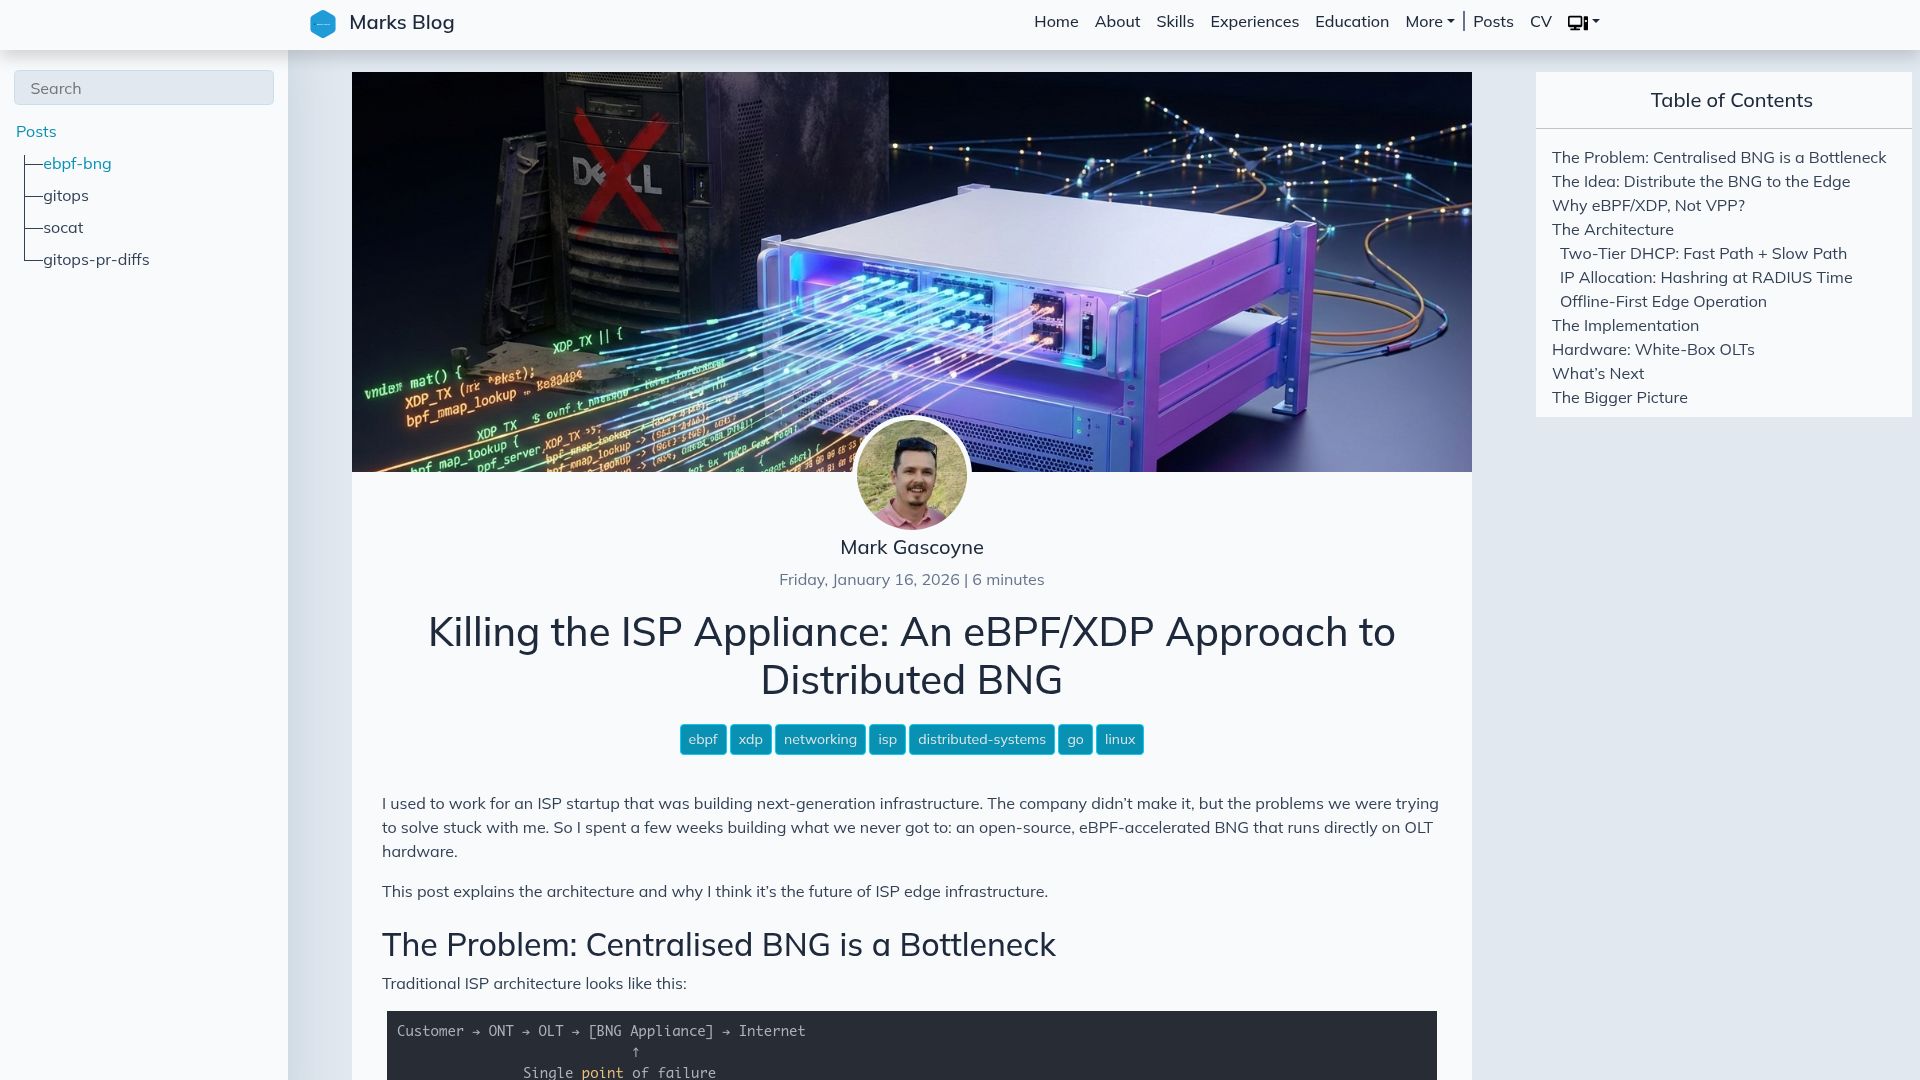Screen dimensions: 1920x1080
Task: Jump to 'Hardware: White-Box OLTs' section
Action: (1653, 350)
